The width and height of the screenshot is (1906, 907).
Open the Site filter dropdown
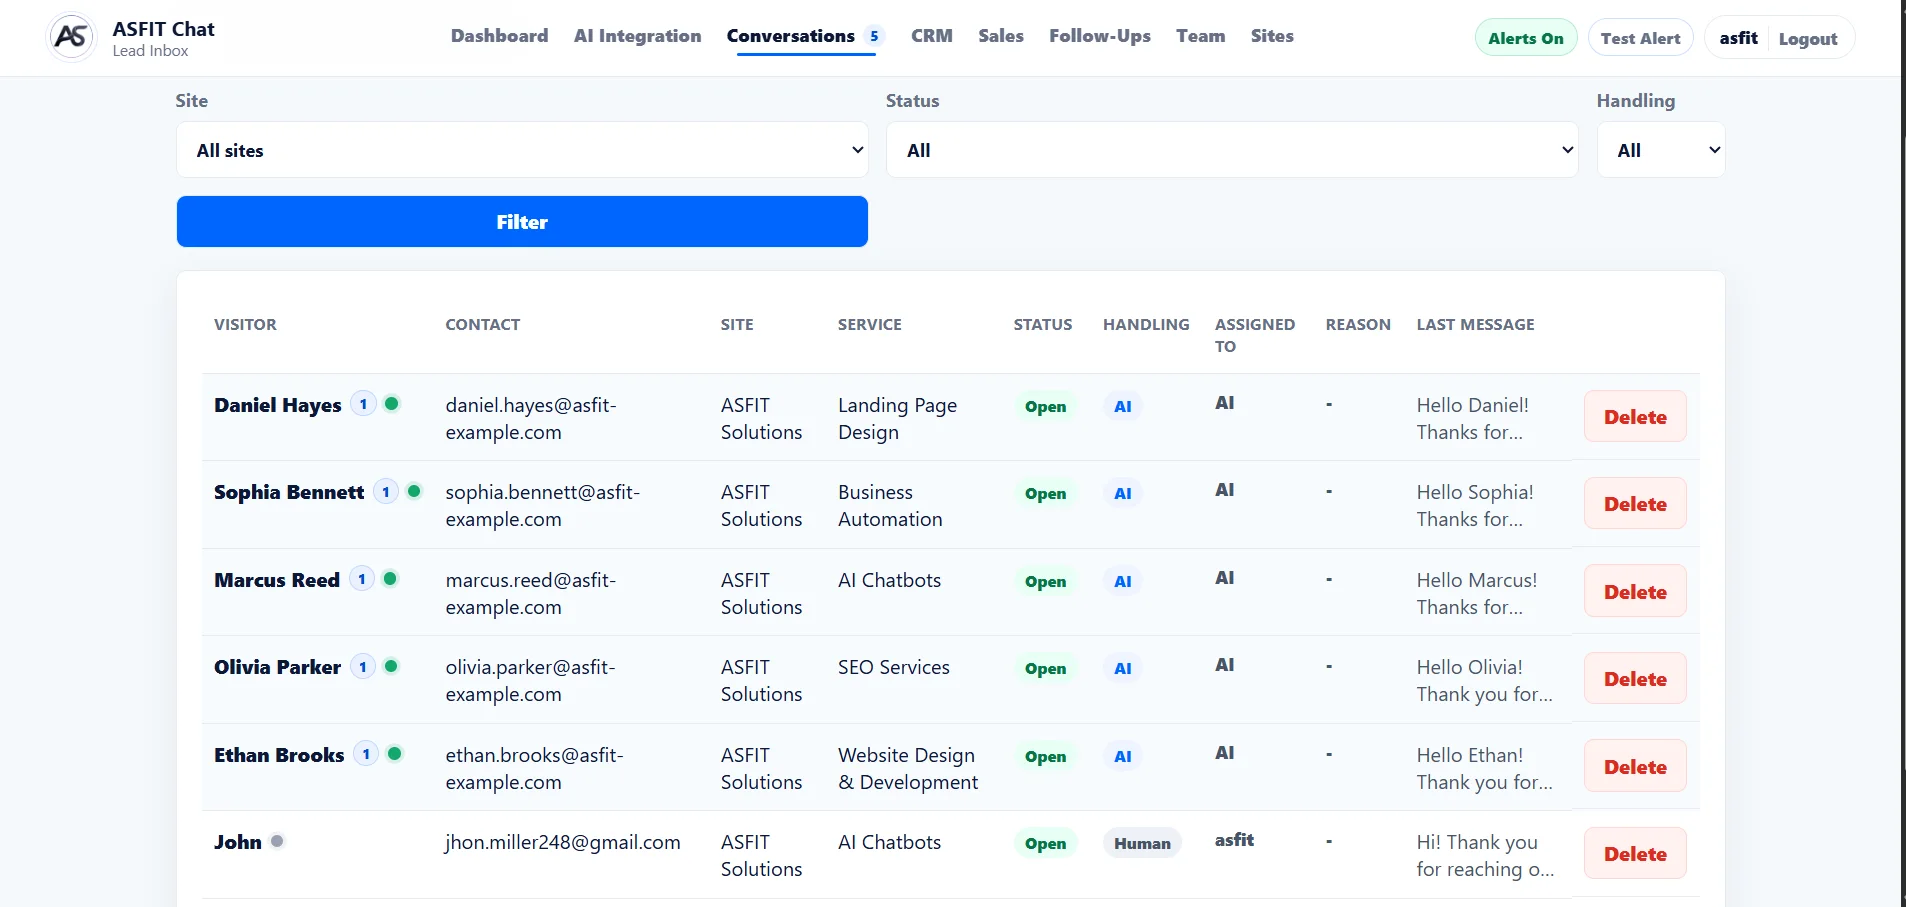point(522,150)
